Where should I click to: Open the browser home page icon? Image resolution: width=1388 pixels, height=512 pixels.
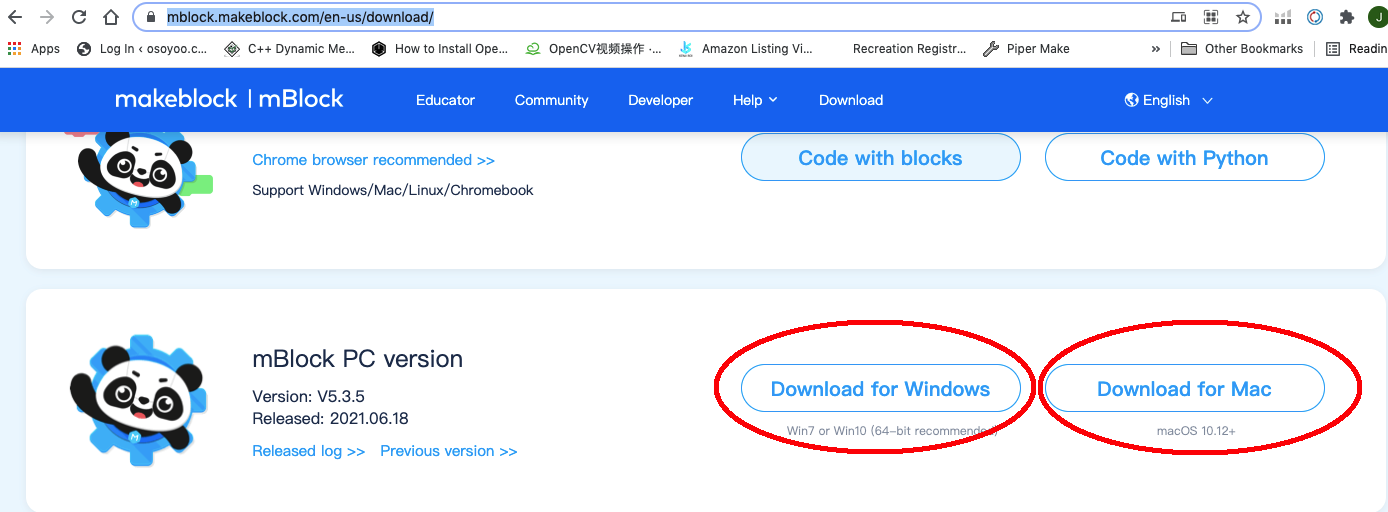[111, 17]
